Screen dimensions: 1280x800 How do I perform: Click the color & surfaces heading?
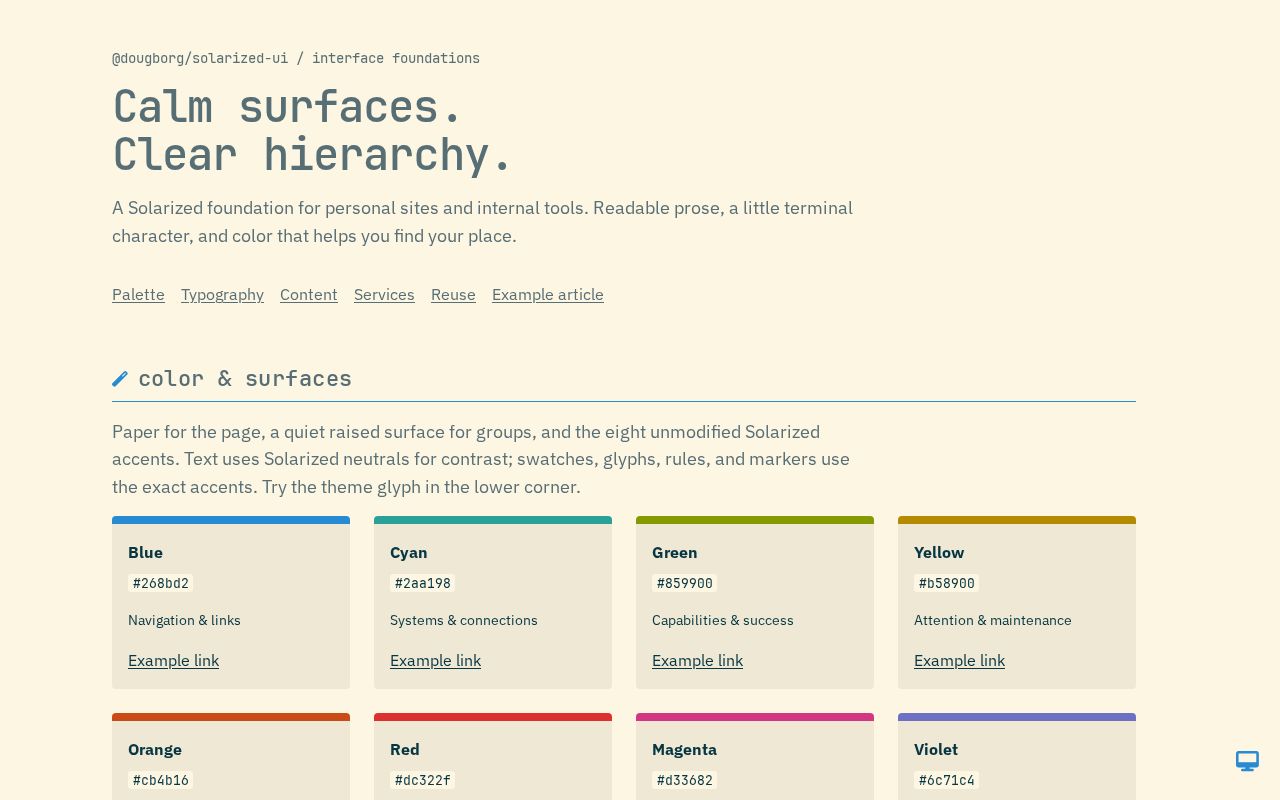tap(245, 378)
